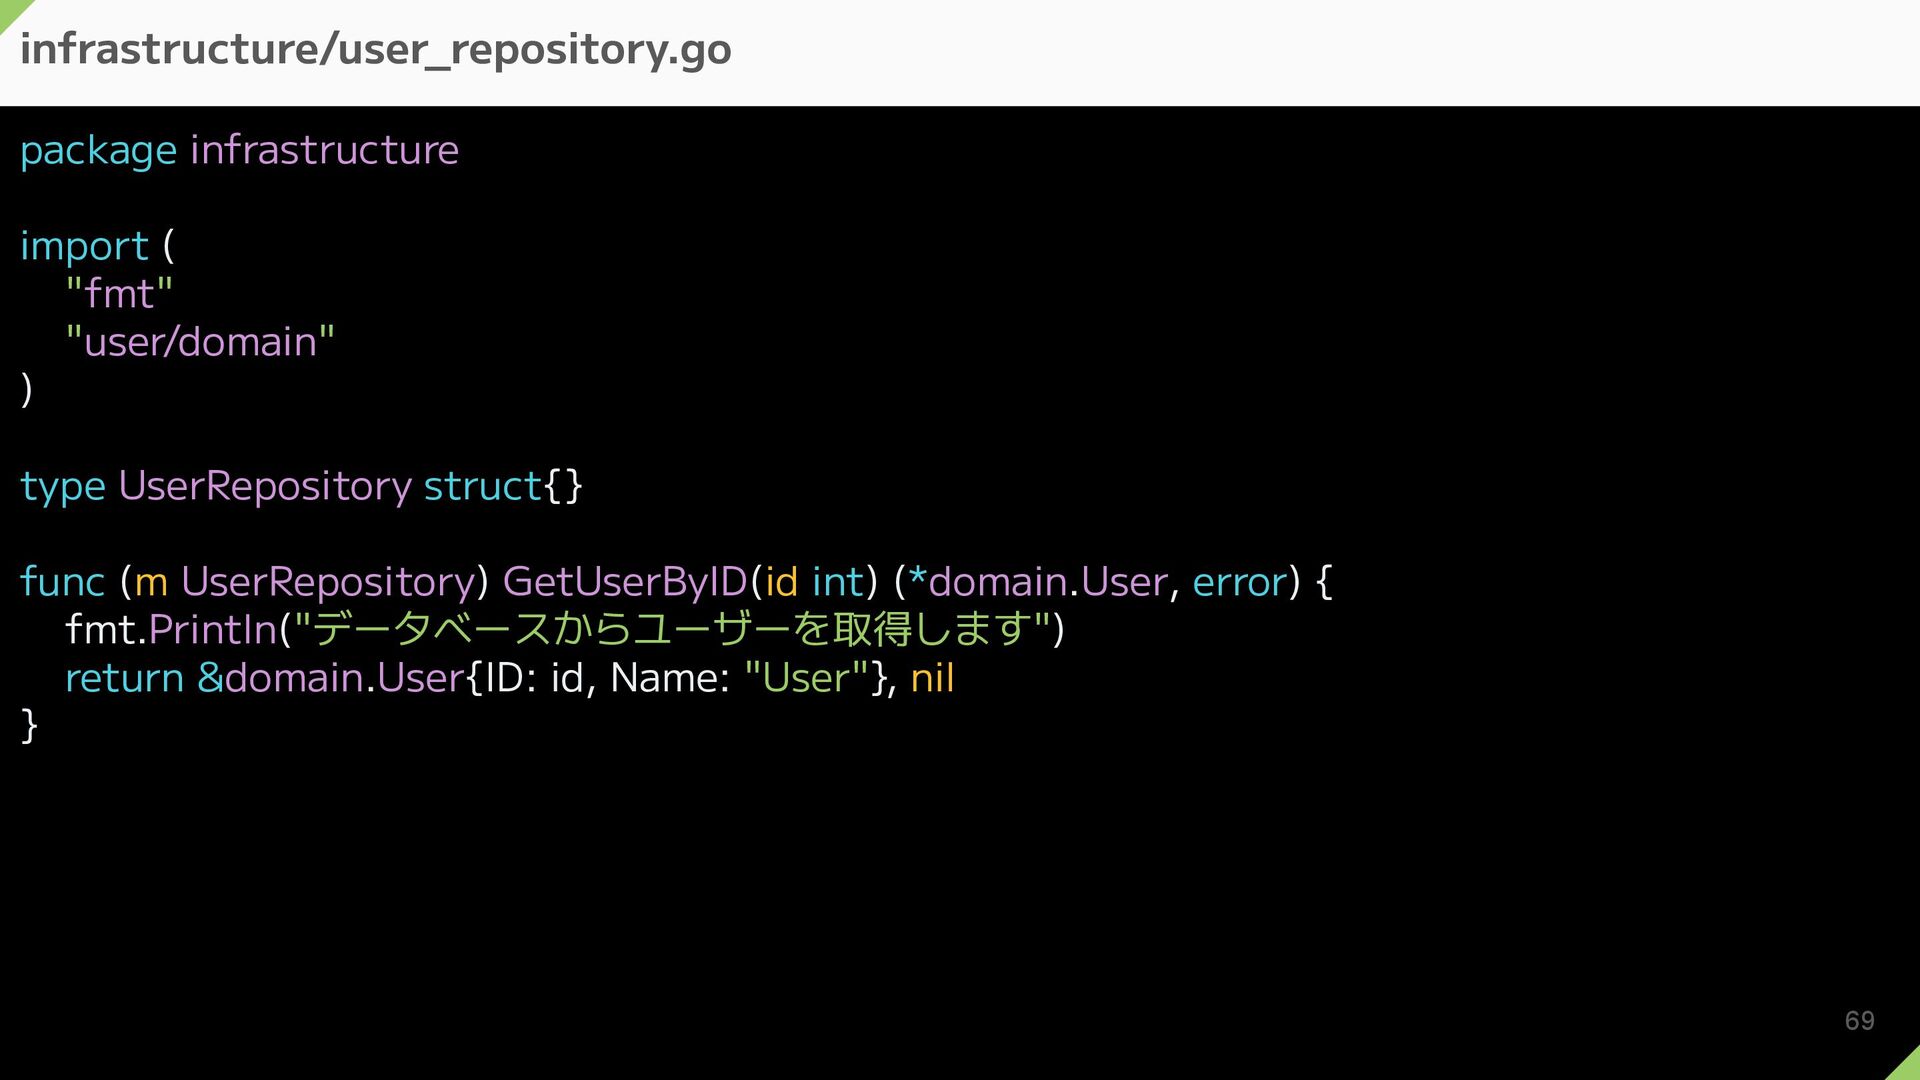
Task: Click the GetUserByID function name
Action: 625,582
